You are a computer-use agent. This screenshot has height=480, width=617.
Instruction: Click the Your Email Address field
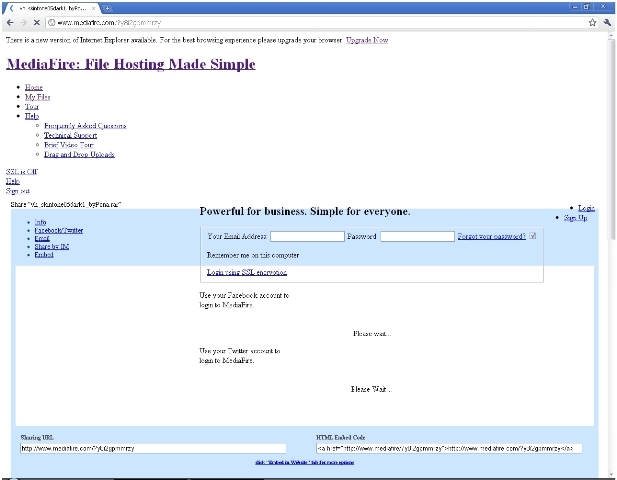(x=307, y=237)
